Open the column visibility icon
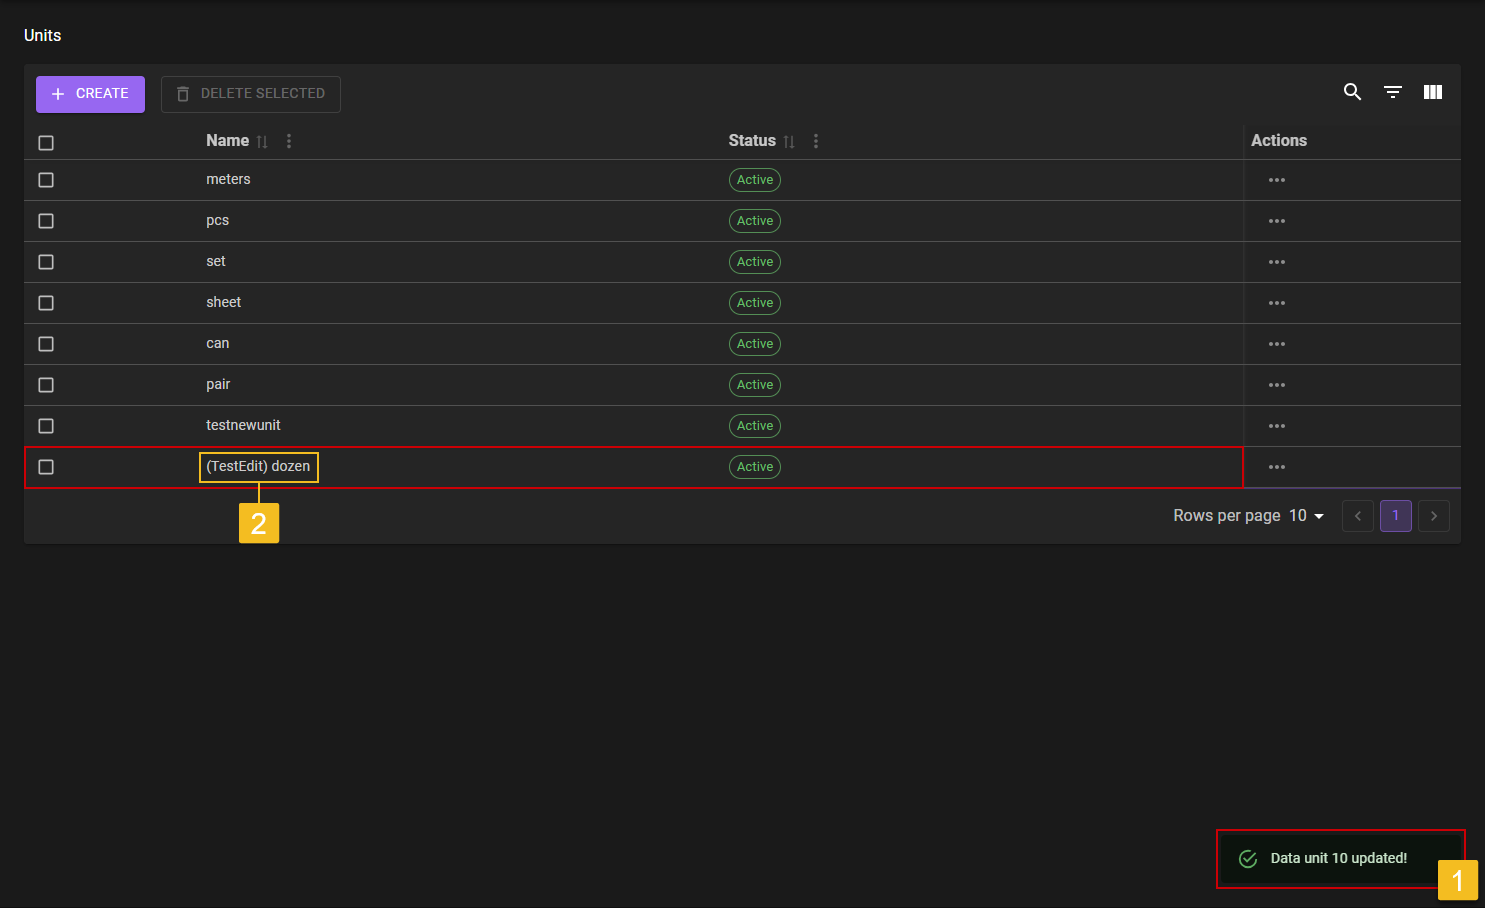This screenshot has height=908, width=1485. point(1432,92)
